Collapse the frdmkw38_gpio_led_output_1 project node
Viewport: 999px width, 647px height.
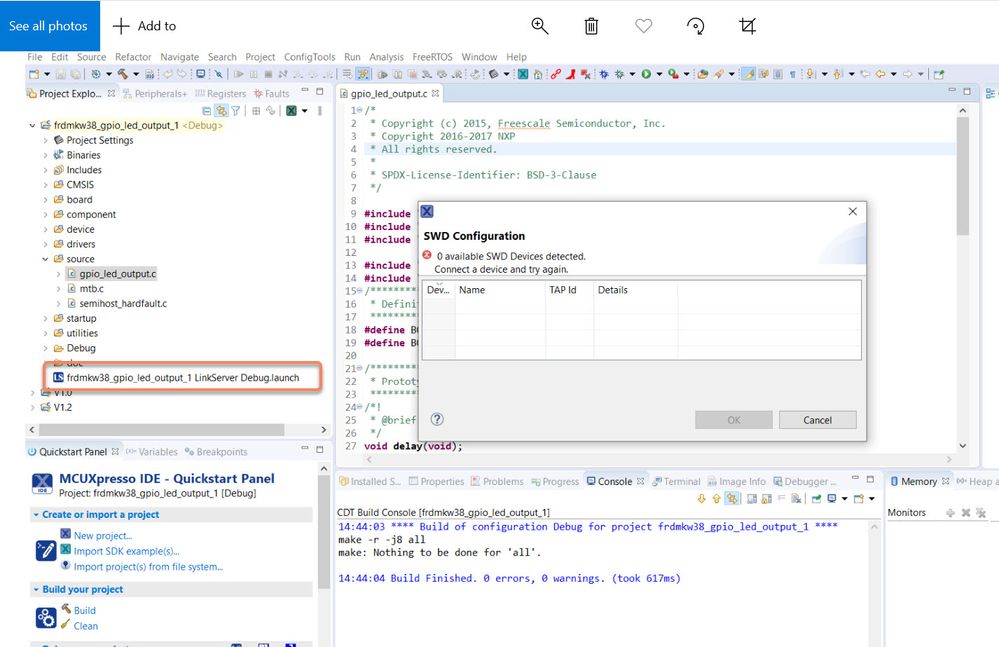click(32, 125)
